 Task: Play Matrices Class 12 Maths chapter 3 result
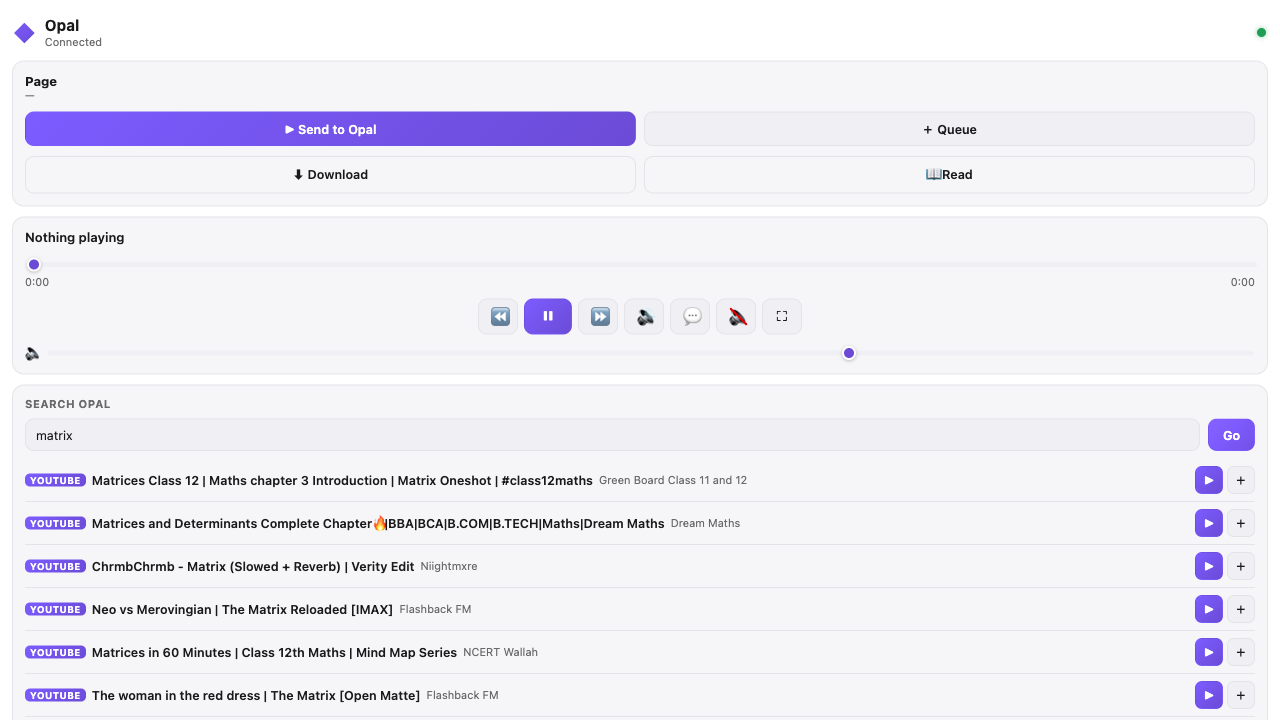(1209, 480)
